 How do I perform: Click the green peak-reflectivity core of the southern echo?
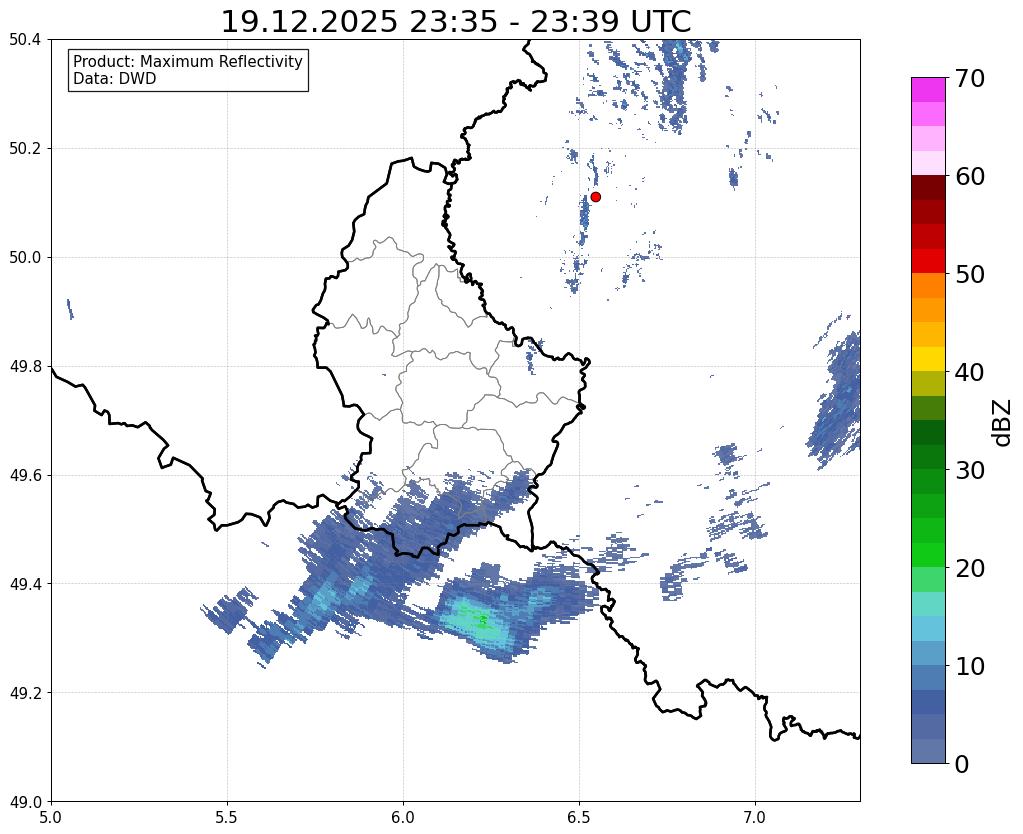coord(482,619)
